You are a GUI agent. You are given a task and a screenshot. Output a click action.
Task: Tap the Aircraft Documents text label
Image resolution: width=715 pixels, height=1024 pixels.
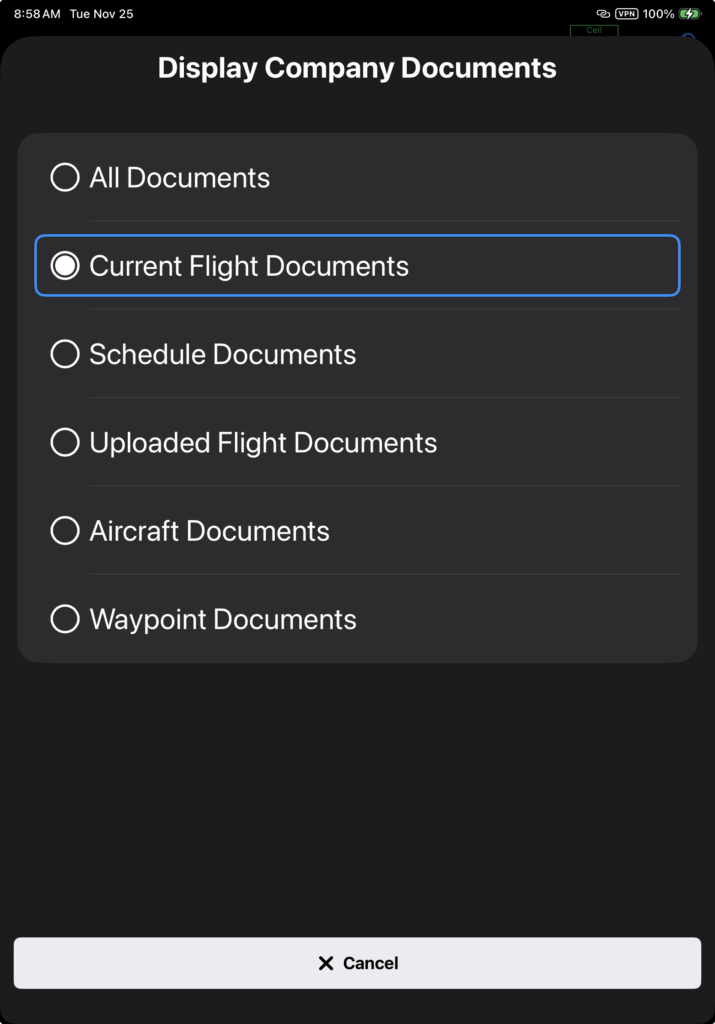210,531
